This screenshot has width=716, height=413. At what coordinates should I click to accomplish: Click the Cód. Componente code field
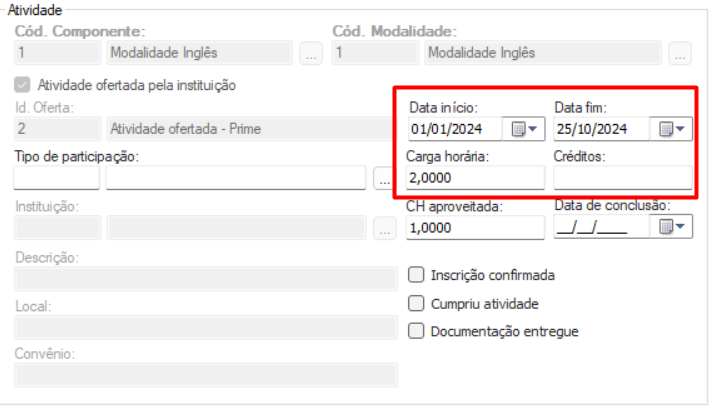coord(56,53)
